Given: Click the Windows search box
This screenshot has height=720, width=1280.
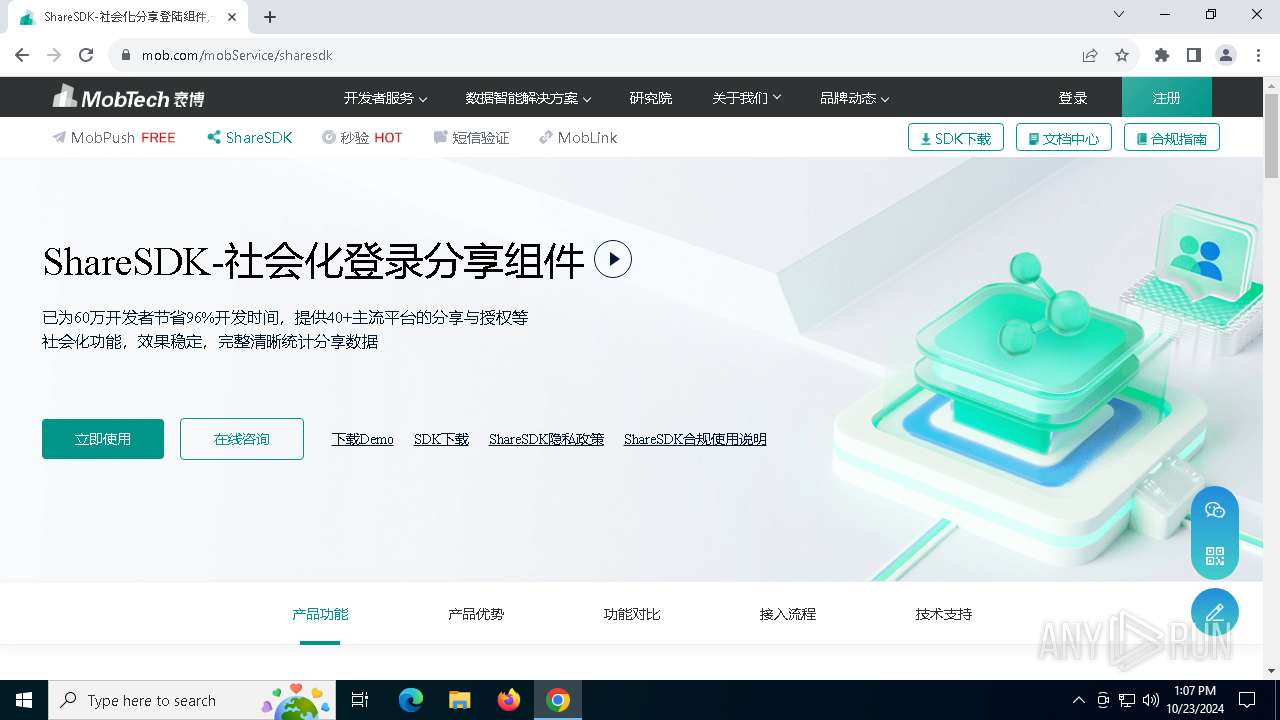Looking at the screenshot, I should click(x=190, y=700).
